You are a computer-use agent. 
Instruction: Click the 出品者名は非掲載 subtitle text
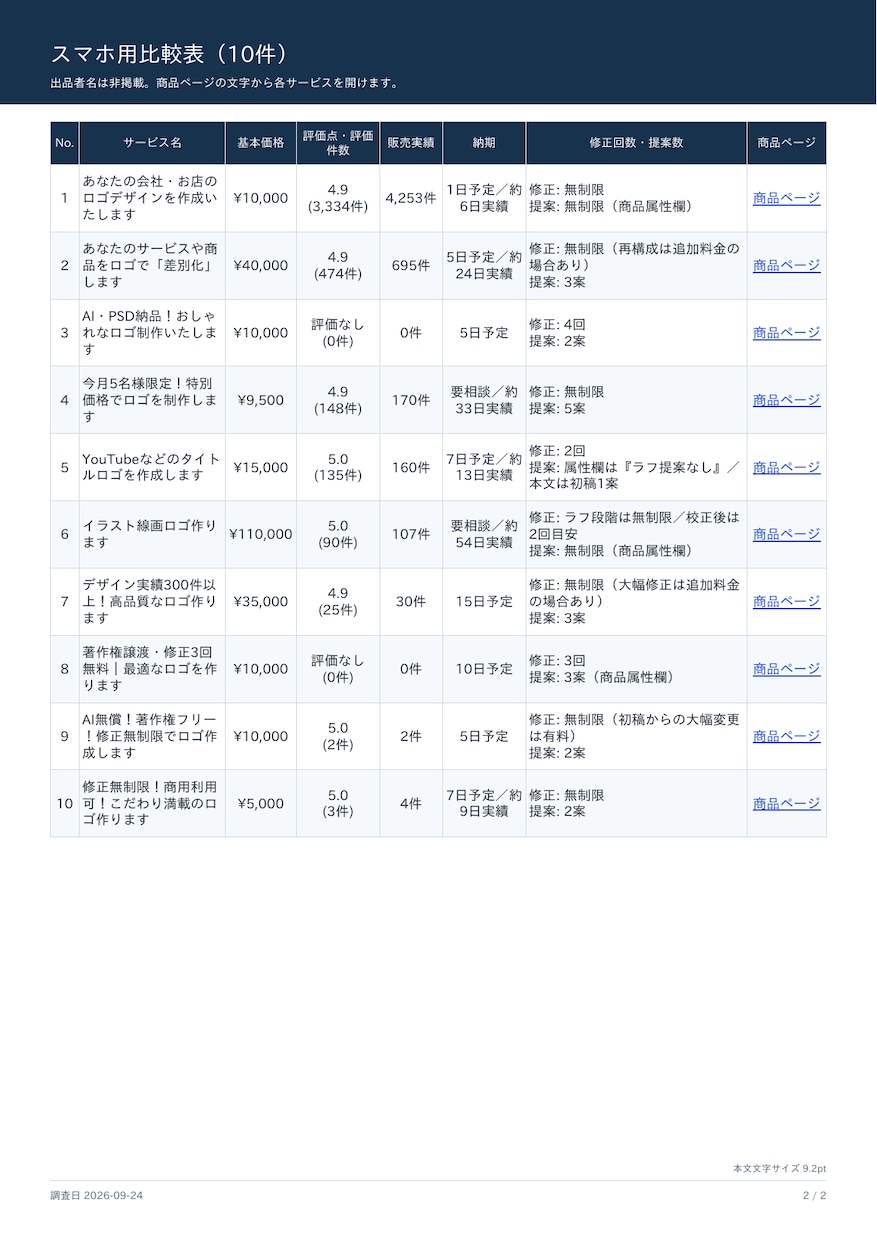point(225,83)
